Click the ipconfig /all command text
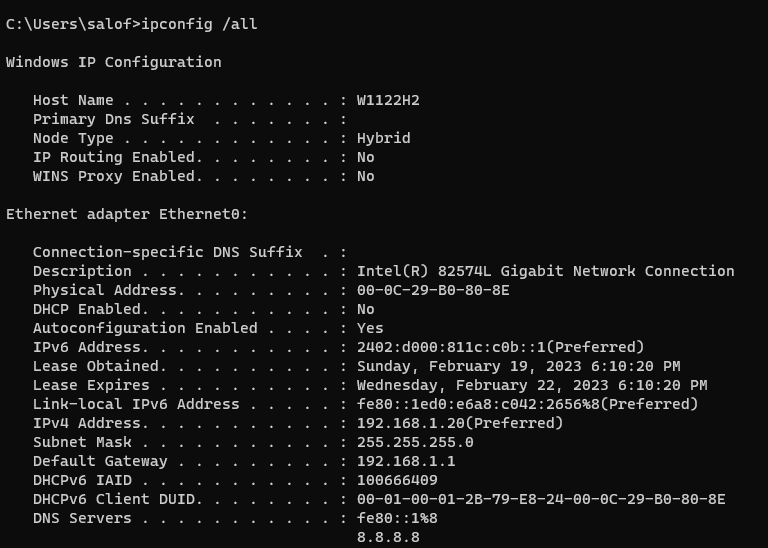768x548 pixels. [x=199, y=24]
